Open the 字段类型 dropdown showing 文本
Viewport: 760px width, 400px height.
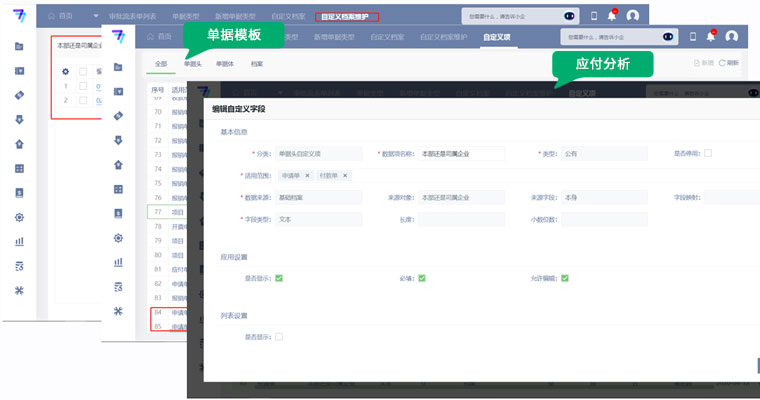pos(319,219)
